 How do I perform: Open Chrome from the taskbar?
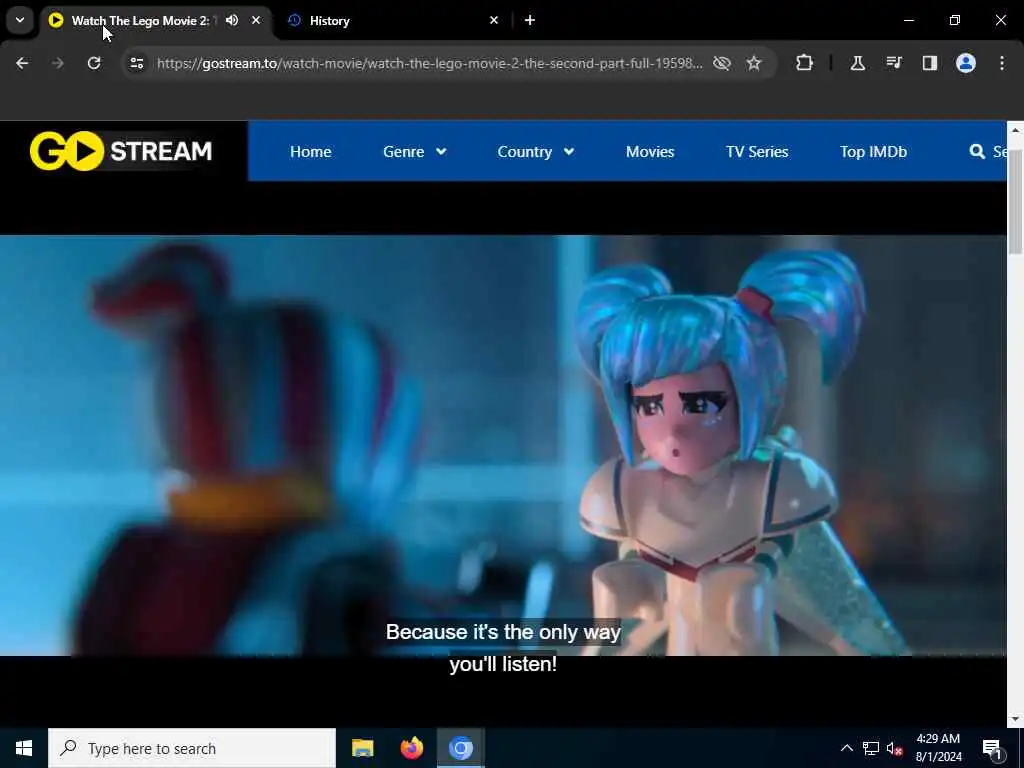coord(460,748)
